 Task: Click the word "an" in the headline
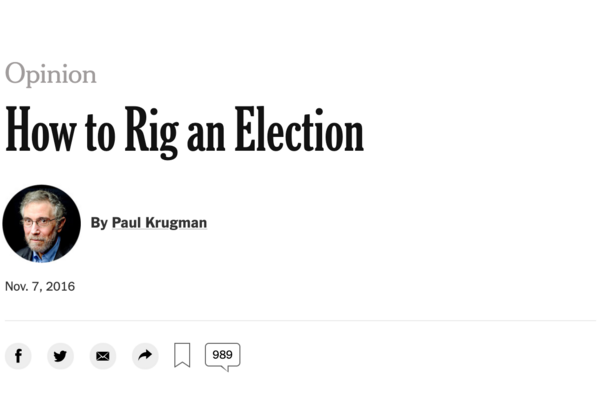pyautogui.click(x=204, y=134)
